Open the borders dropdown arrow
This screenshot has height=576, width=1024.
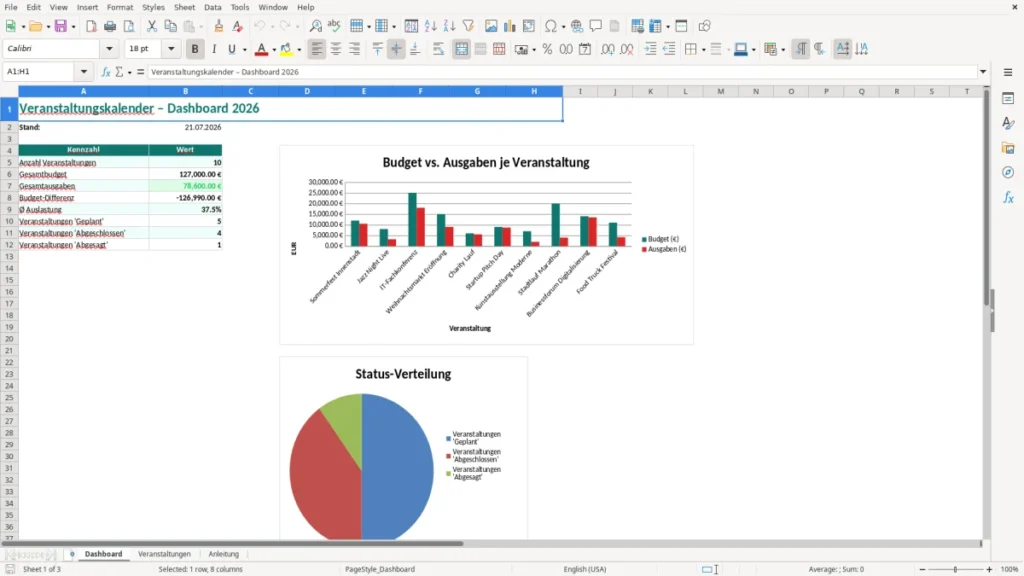(x=703, y=50)
